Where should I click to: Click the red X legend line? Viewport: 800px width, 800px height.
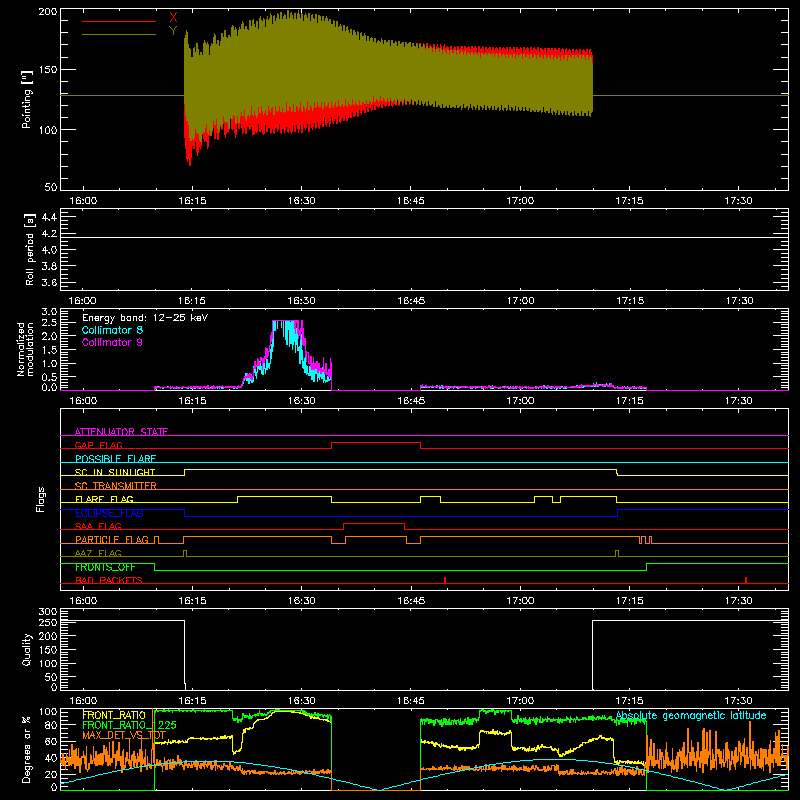tap(119, 21)
